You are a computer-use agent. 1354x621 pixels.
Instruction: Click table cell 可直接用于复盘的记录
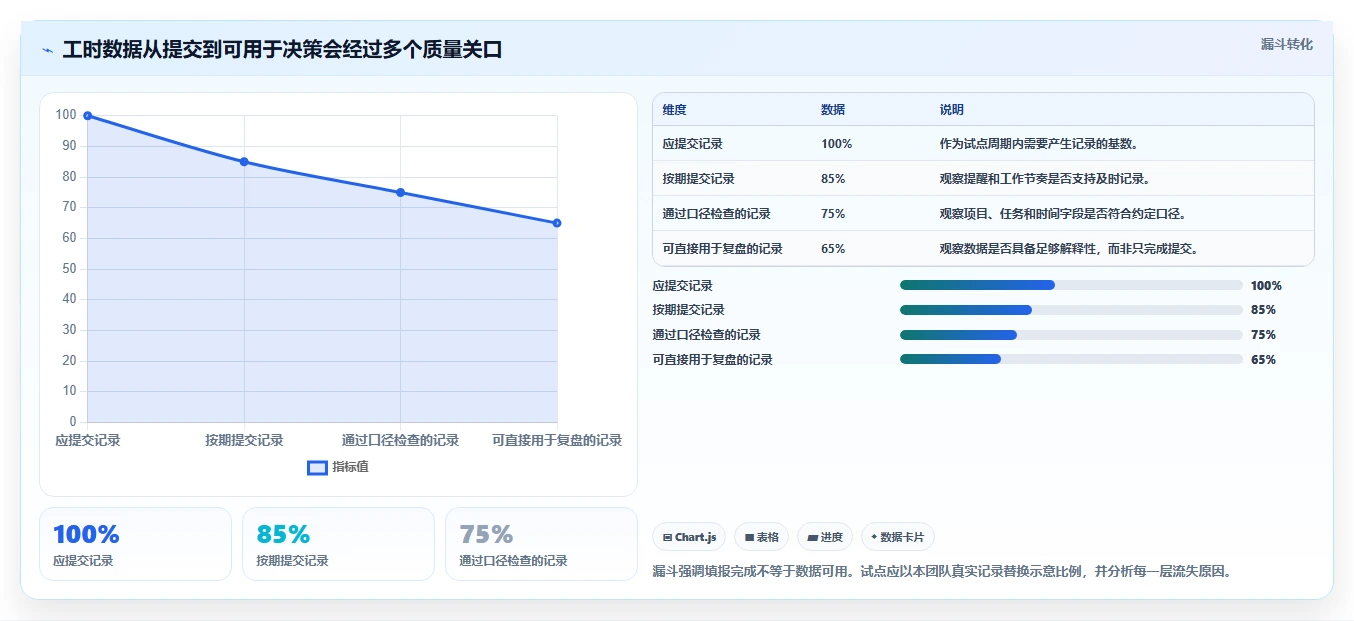pyautogui.click(x=722, y=249)
